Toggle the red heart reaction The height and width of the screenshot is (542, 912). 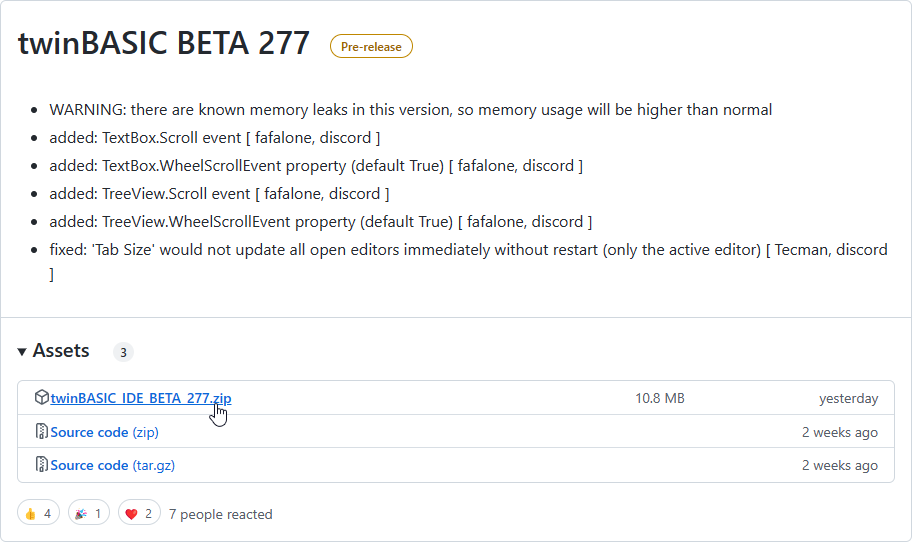[139, 514]
